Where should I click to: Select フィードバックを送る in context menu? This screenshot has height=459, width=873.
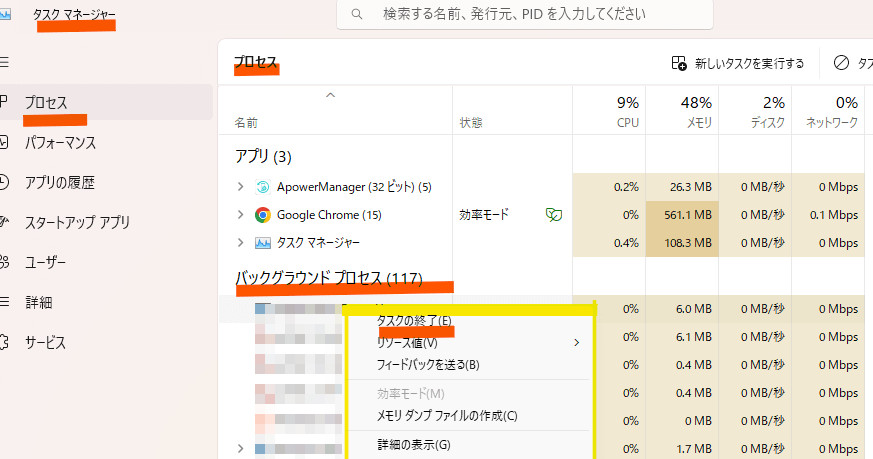[x=428, y=364]
